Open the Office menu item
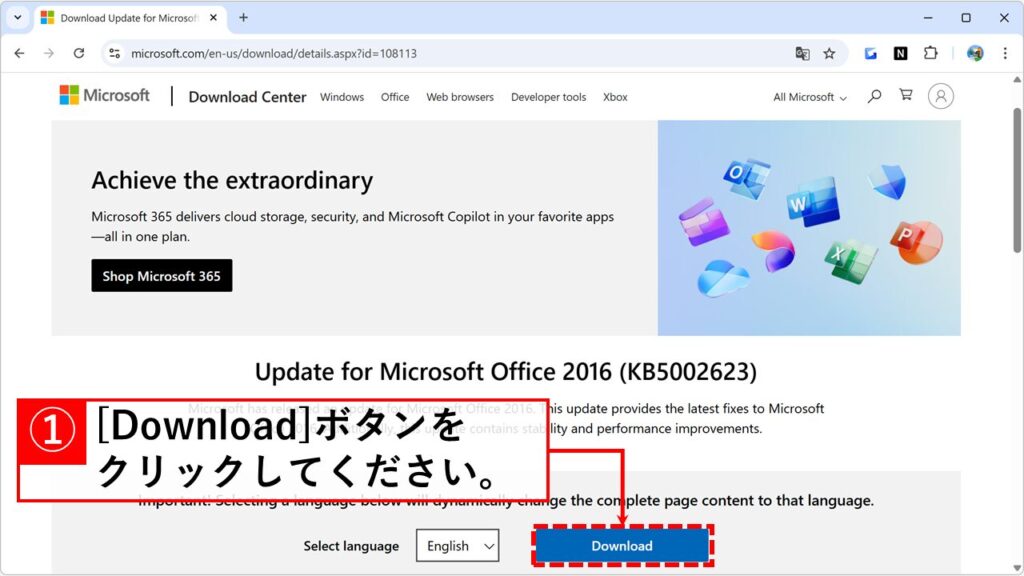The width and height of the screenshot is (1024, 576). (x=395, y=97)
